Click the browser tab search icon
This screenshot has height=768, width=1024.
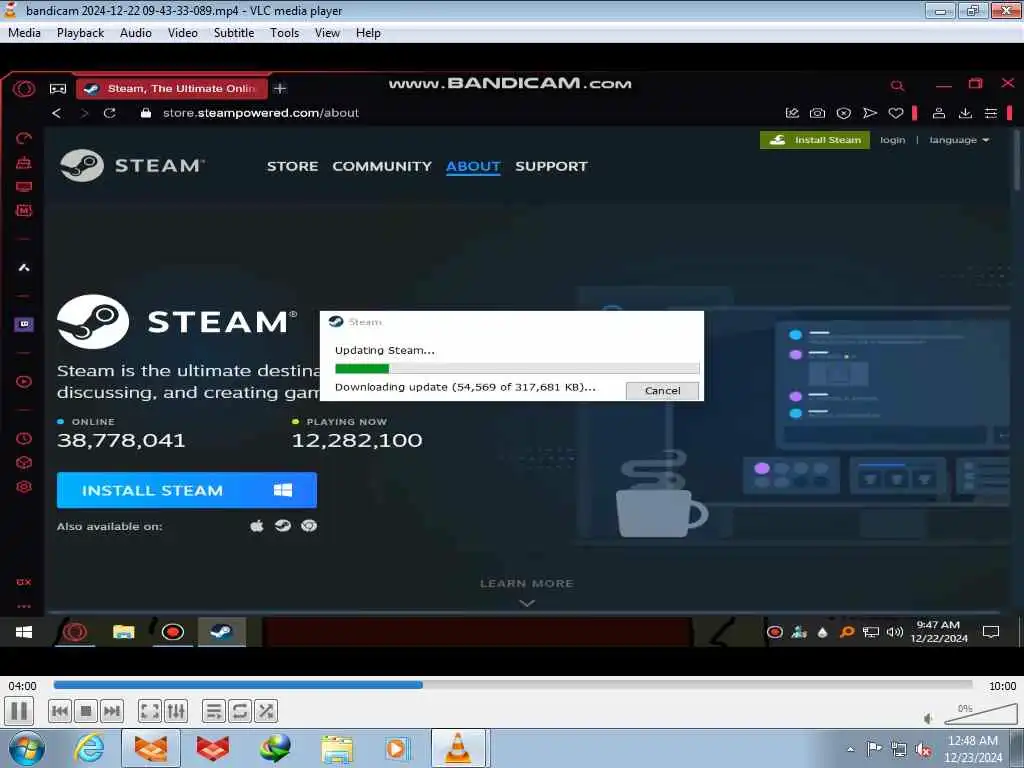(897, 86)
